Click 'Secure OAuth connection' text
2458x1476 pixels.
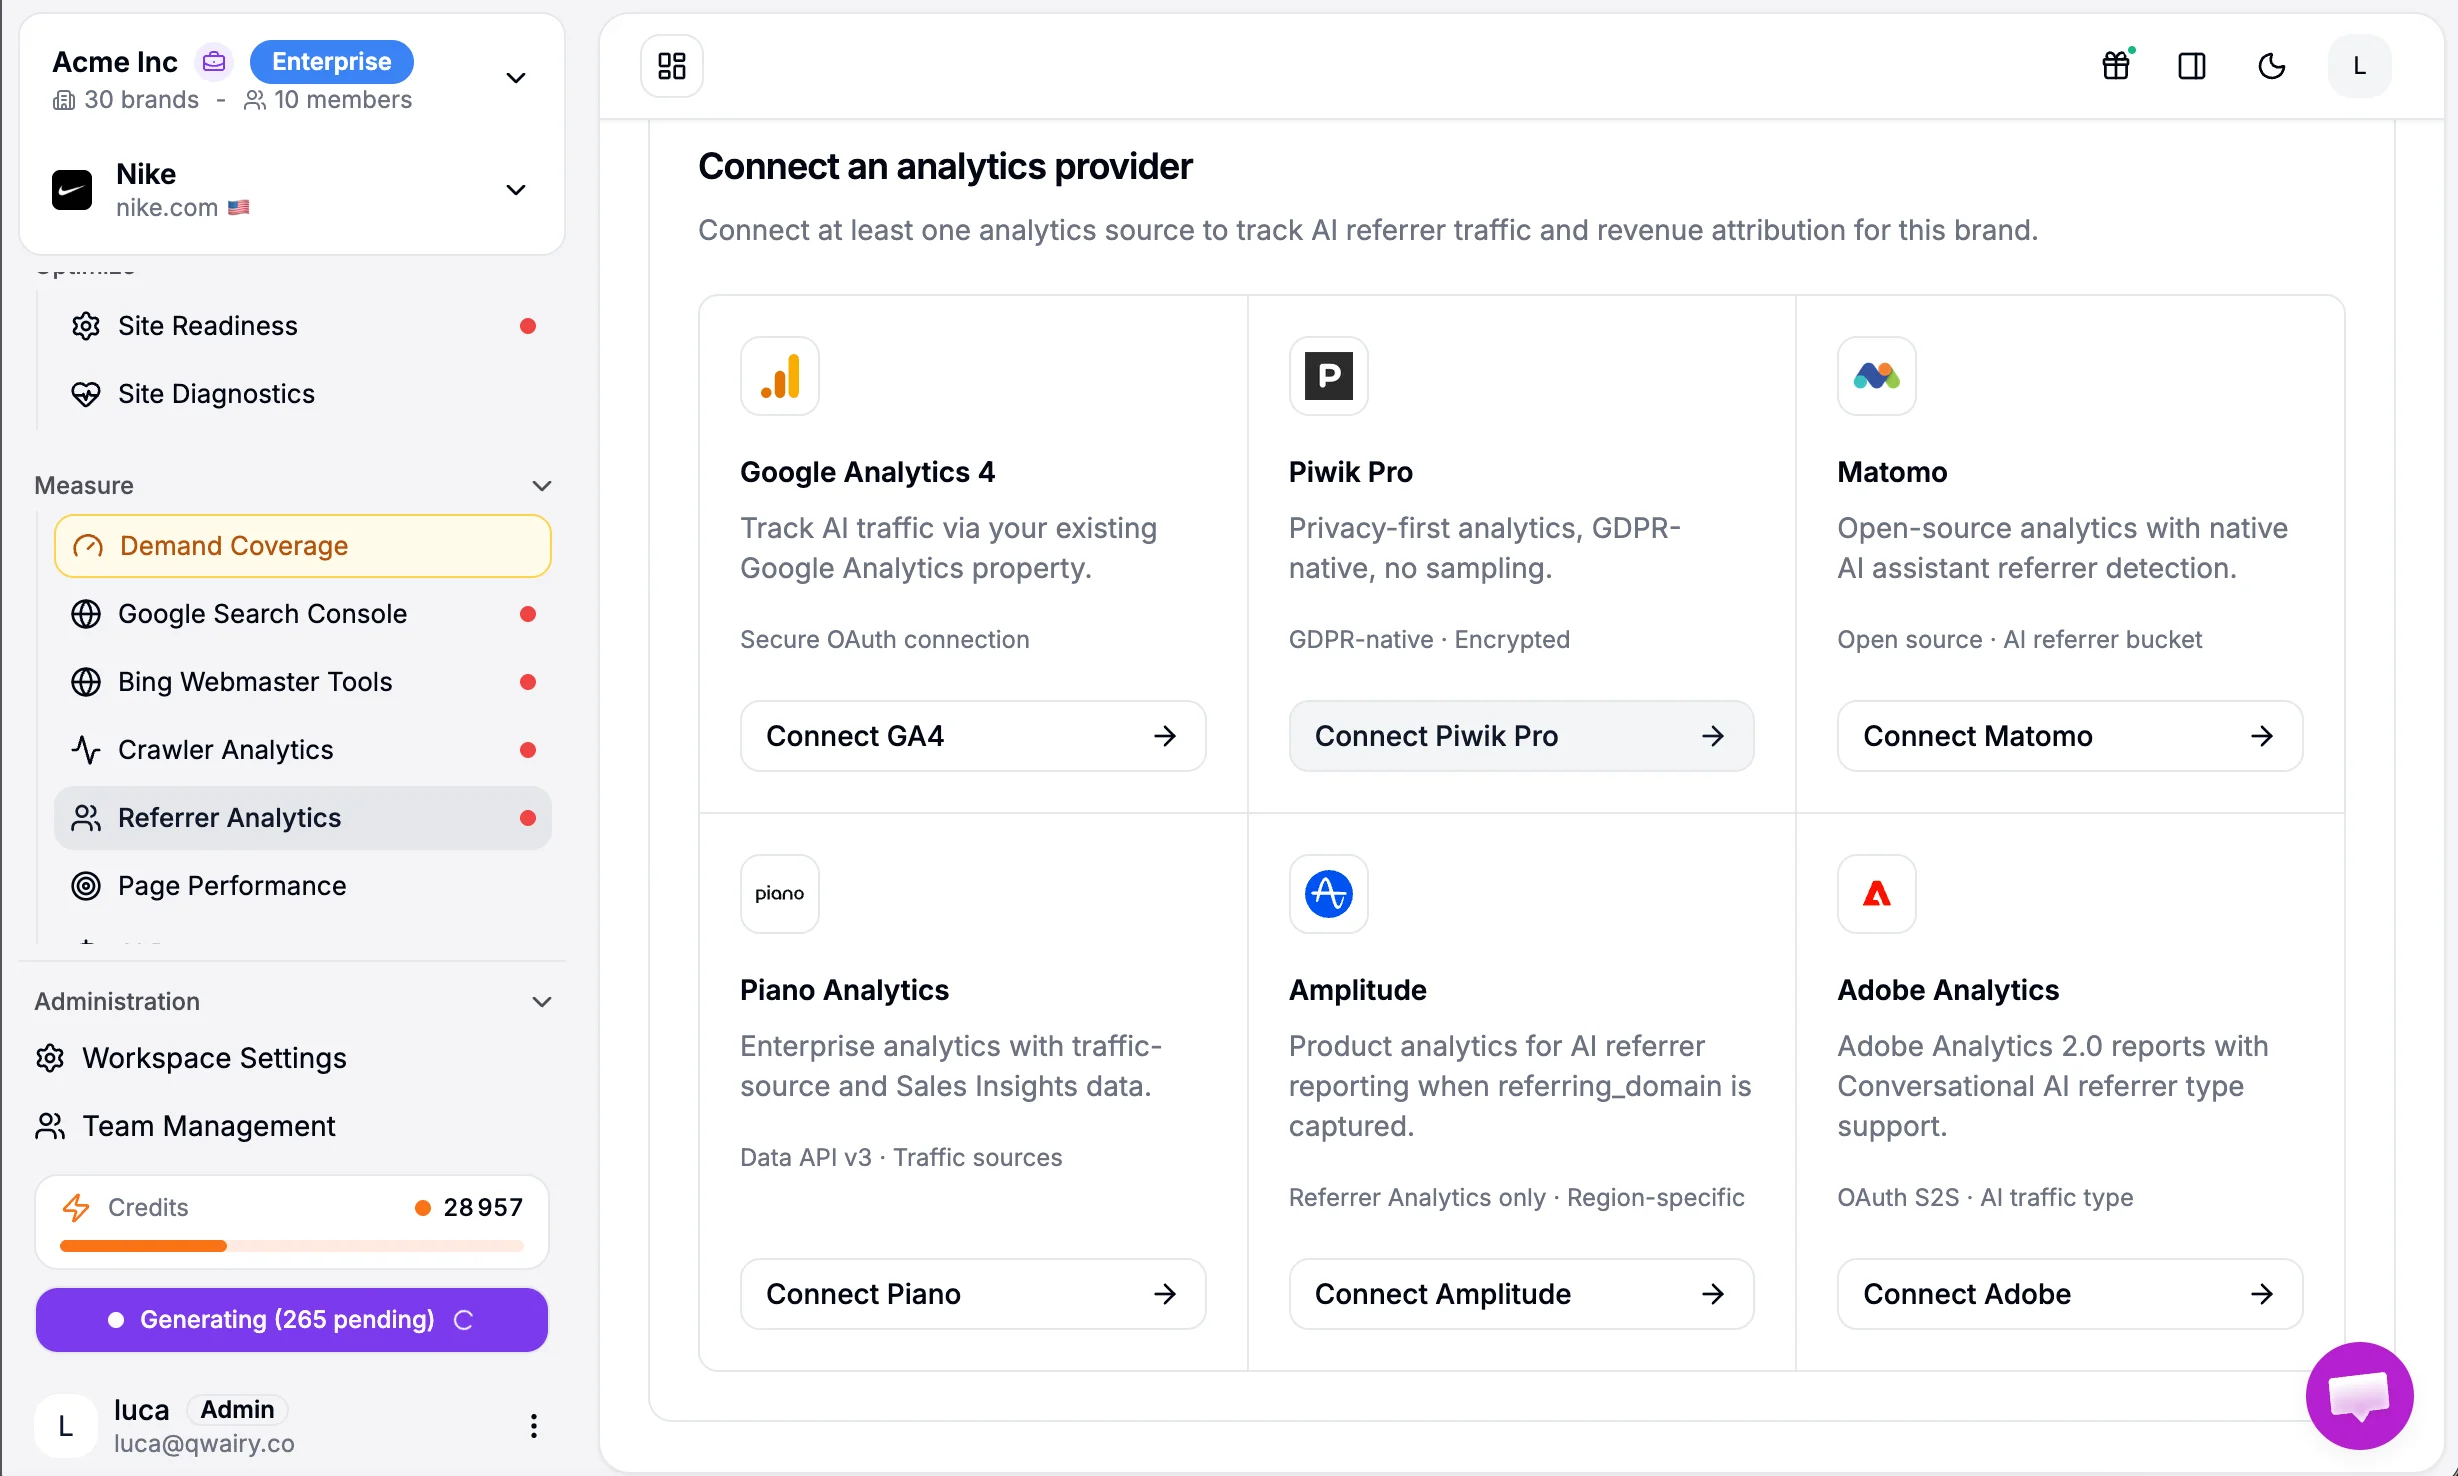tap(885, 640)
